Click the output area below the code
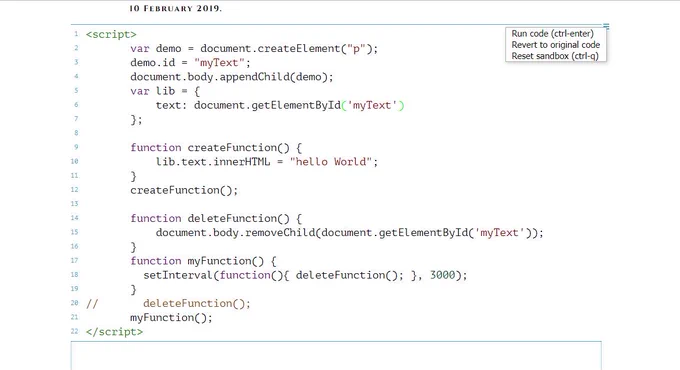This screenshot has width=680, height=370. point(336,356)
